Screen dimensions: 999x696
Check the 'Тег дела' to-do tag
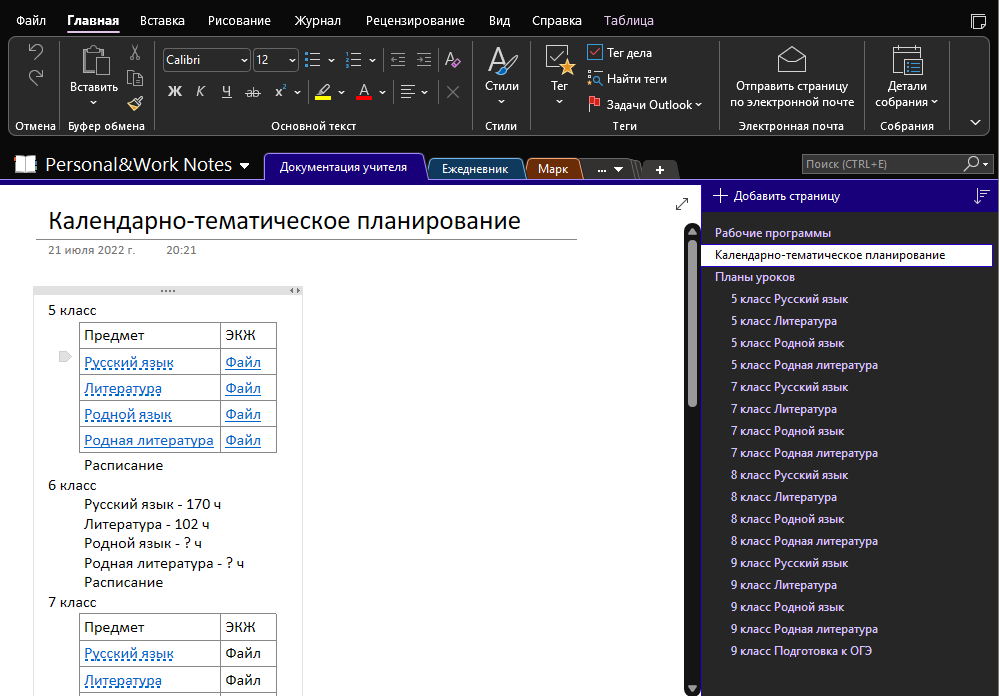click(594, 52)
